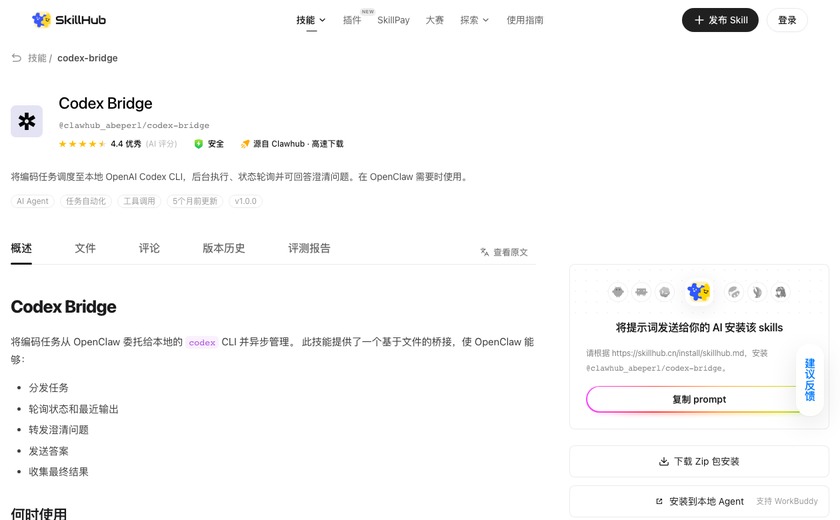Viewport: 840px width, 520px height.
Task: Select the colorful SkillHub mascot agent icon
Action: tap(699, 292)
